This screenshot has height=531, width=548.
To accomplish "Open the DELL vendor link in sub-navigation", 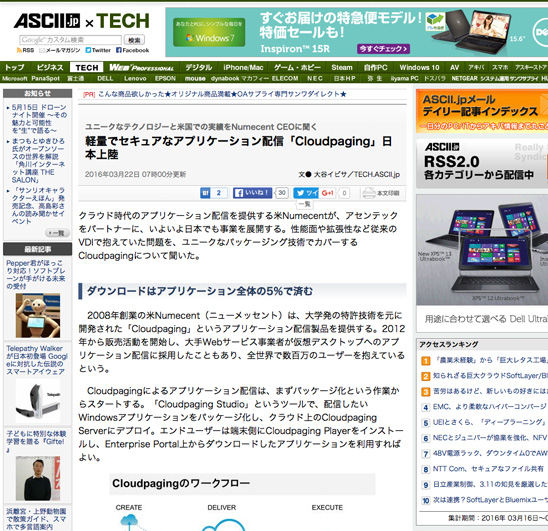I will pyautogui.click(x=105, y=79).
